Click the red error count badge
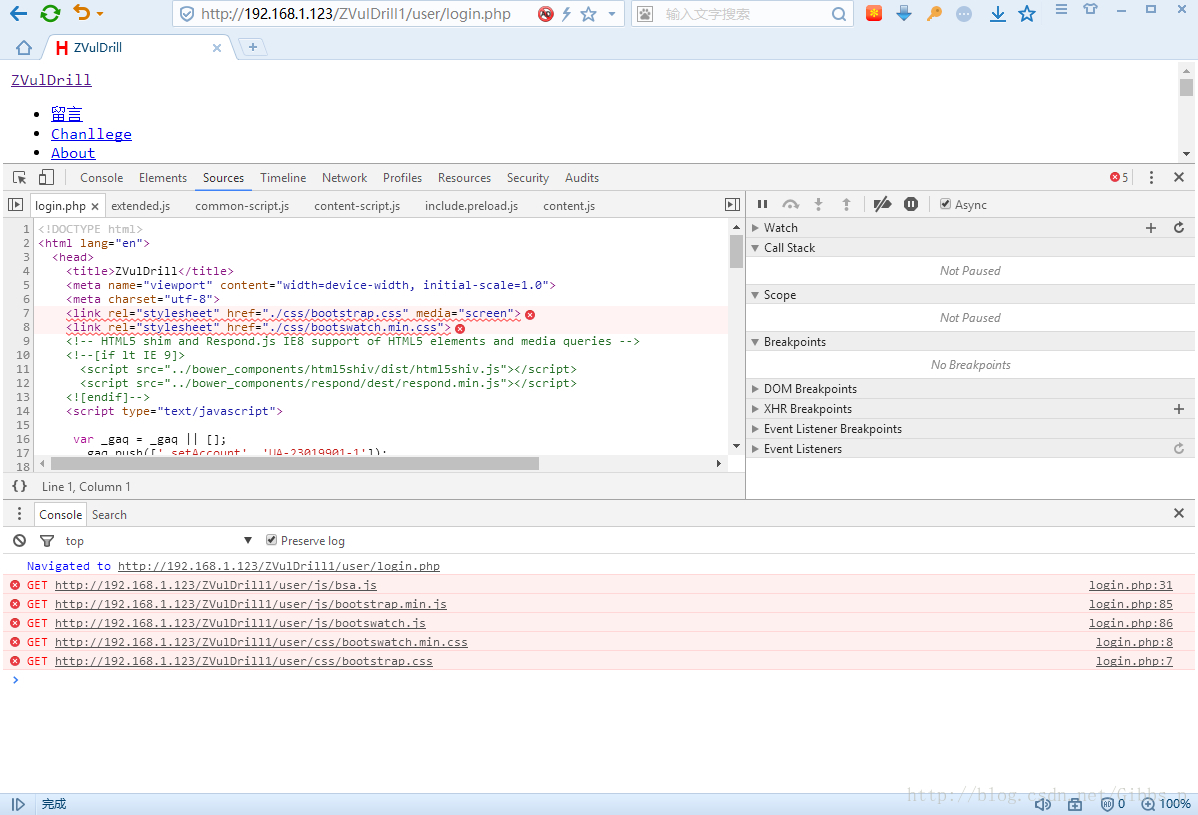1198x815 pixels. click(1119, 177)
